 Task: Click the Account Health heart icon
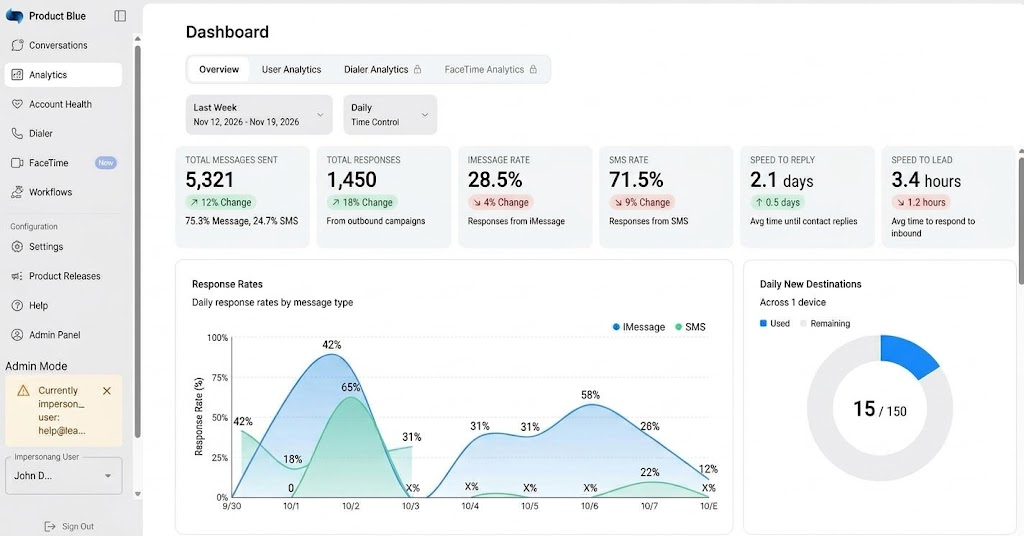18,104
